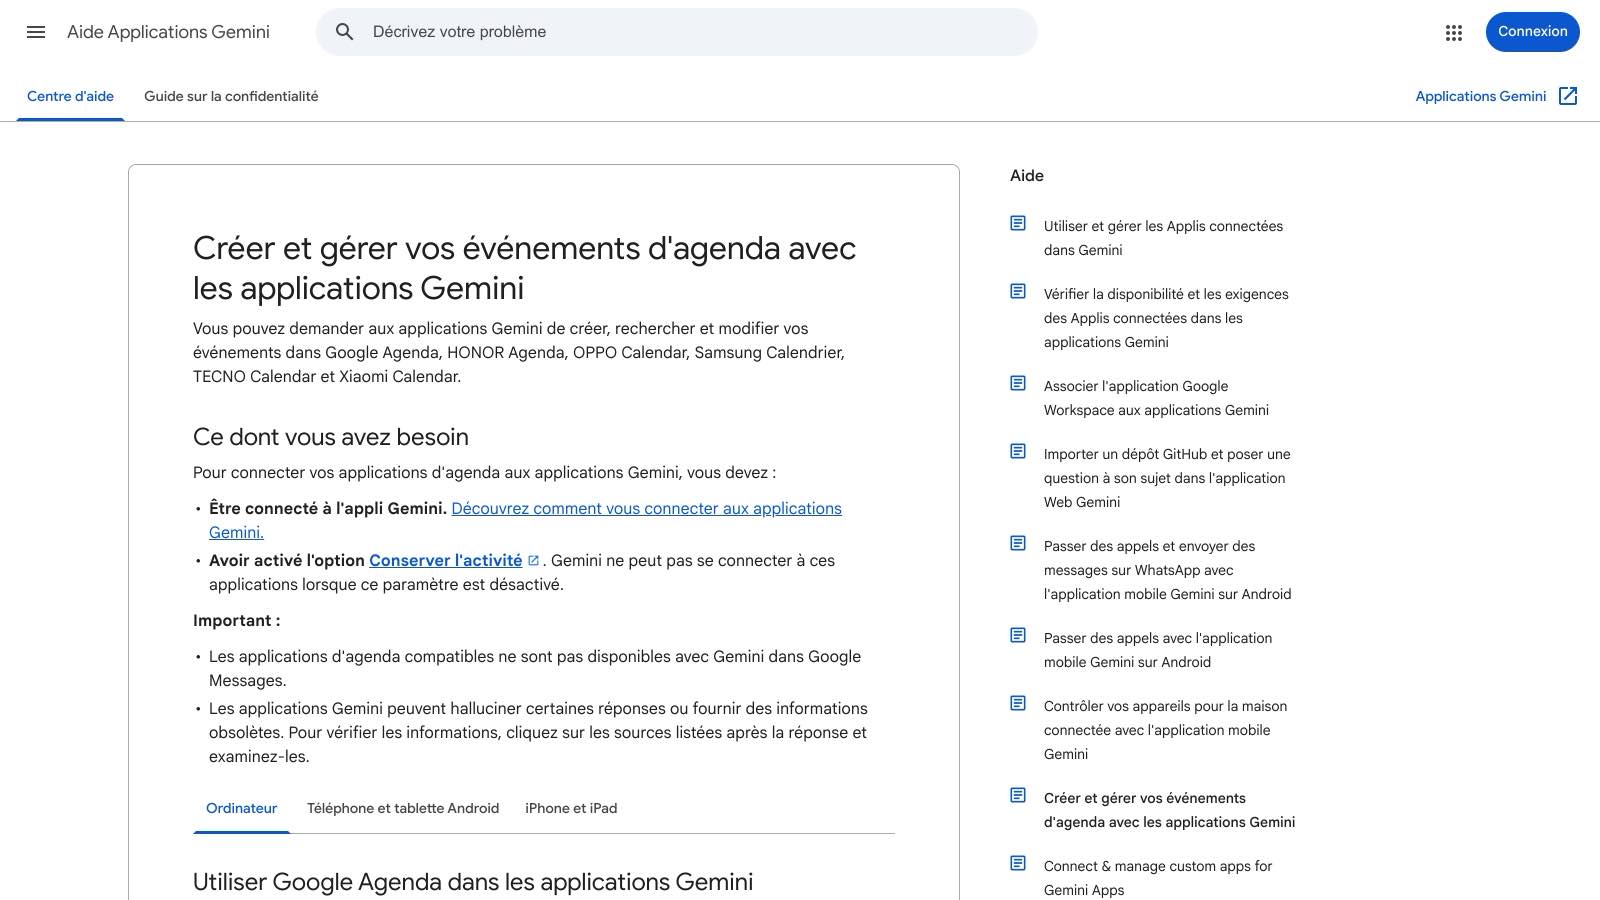Switch to the iPhone et iPad tab
1600x900 pixels.
(x=571, y=808)
